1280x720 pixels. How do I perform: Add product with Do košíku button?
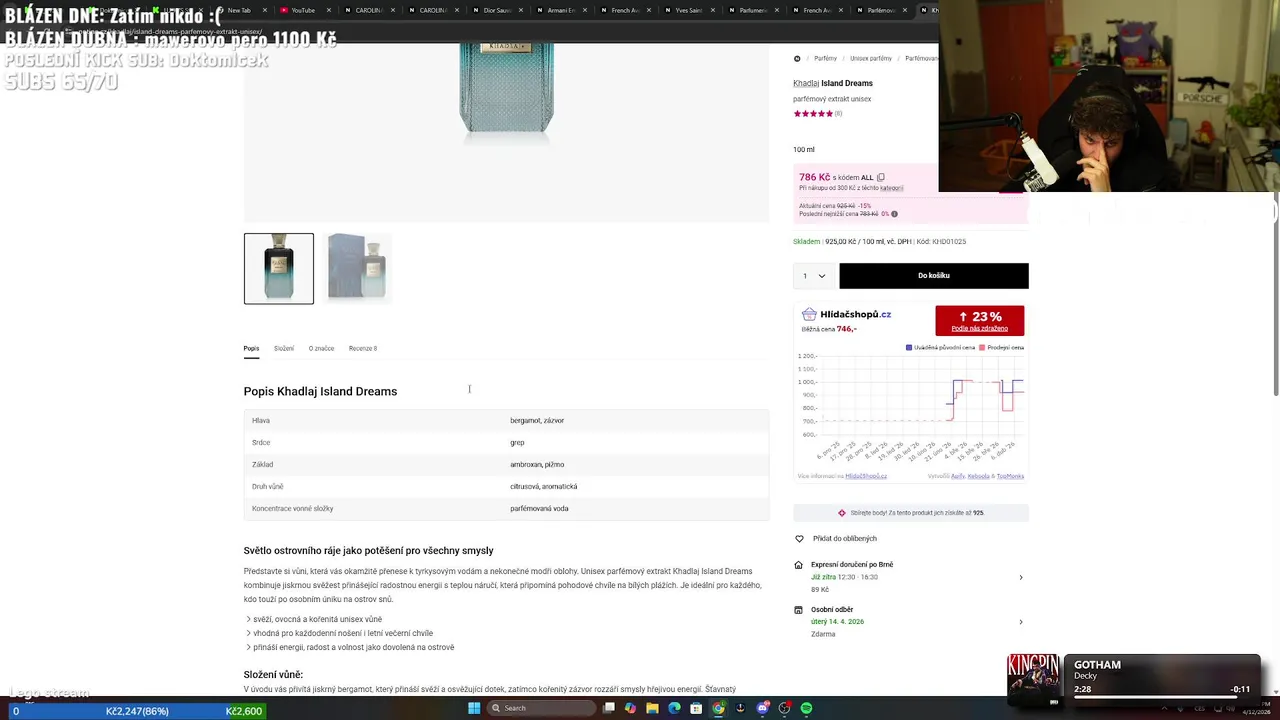934,276
